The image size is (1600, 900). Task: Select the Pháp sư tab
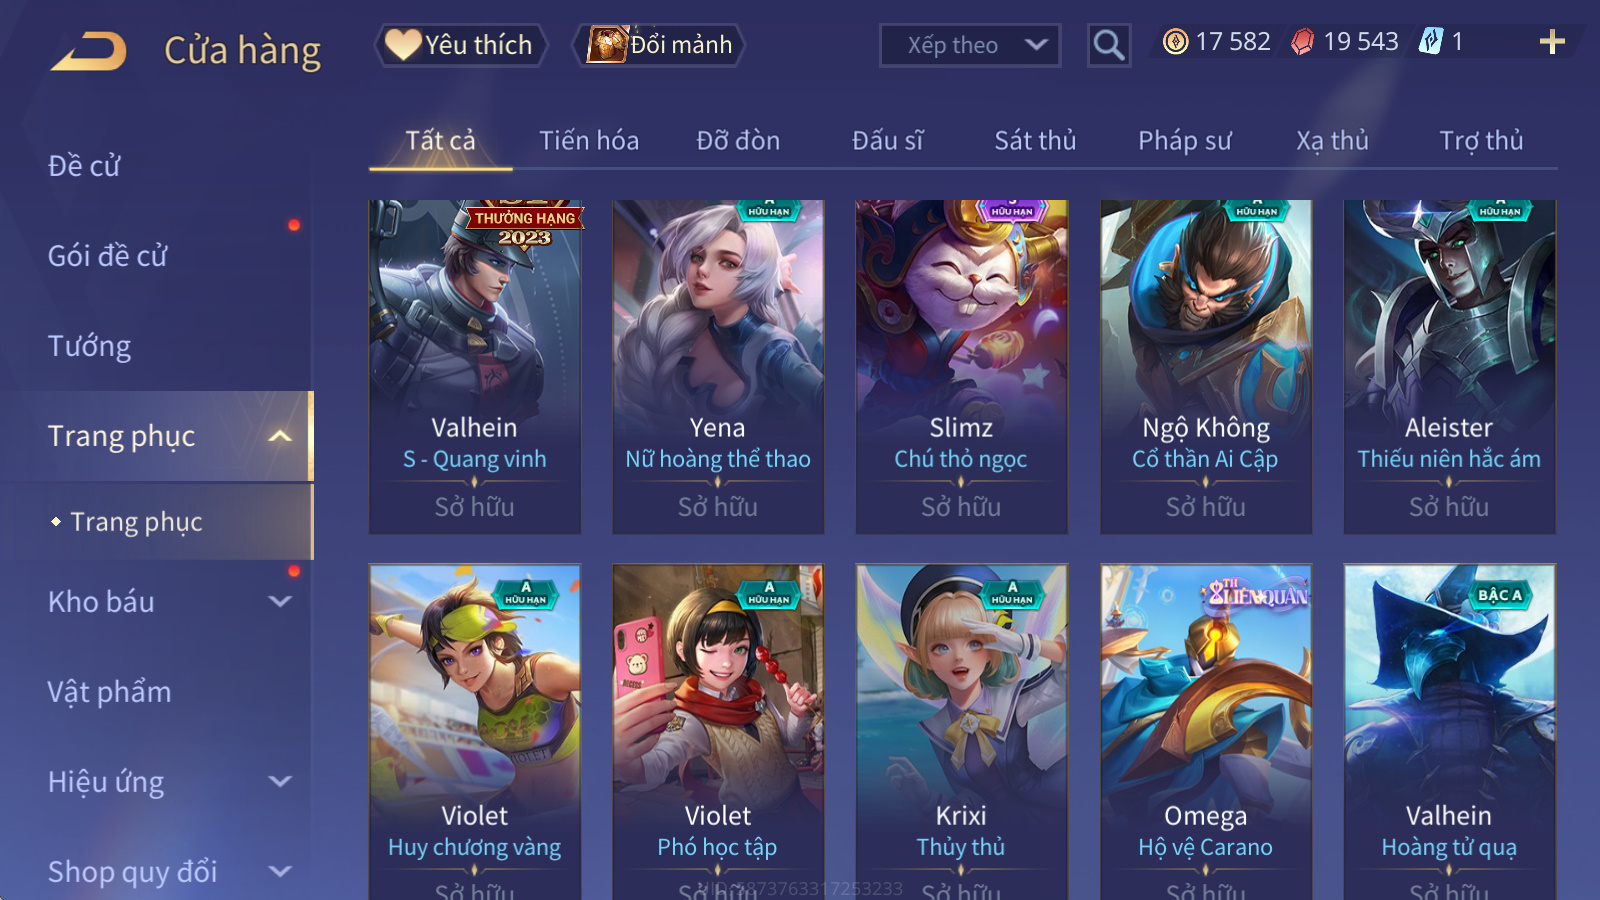[x=1184, y=141]
